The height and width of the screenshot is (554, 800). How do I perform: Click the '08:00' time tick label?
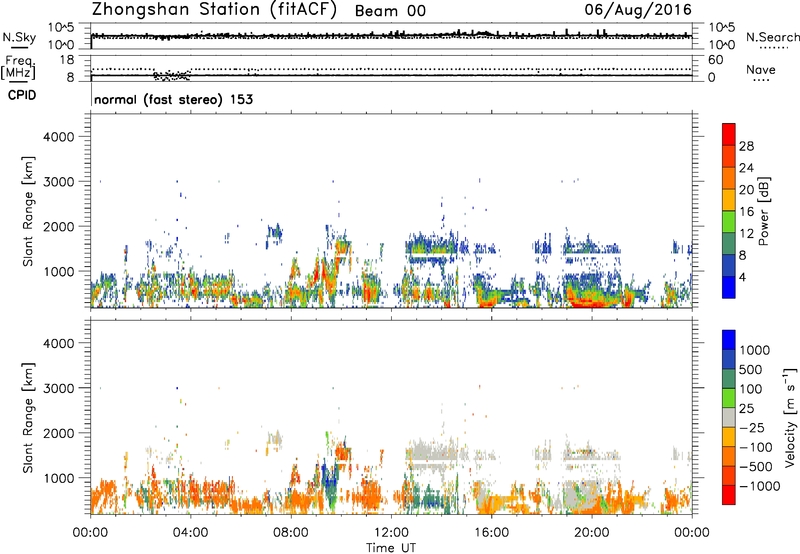click(x=290, y=533)
